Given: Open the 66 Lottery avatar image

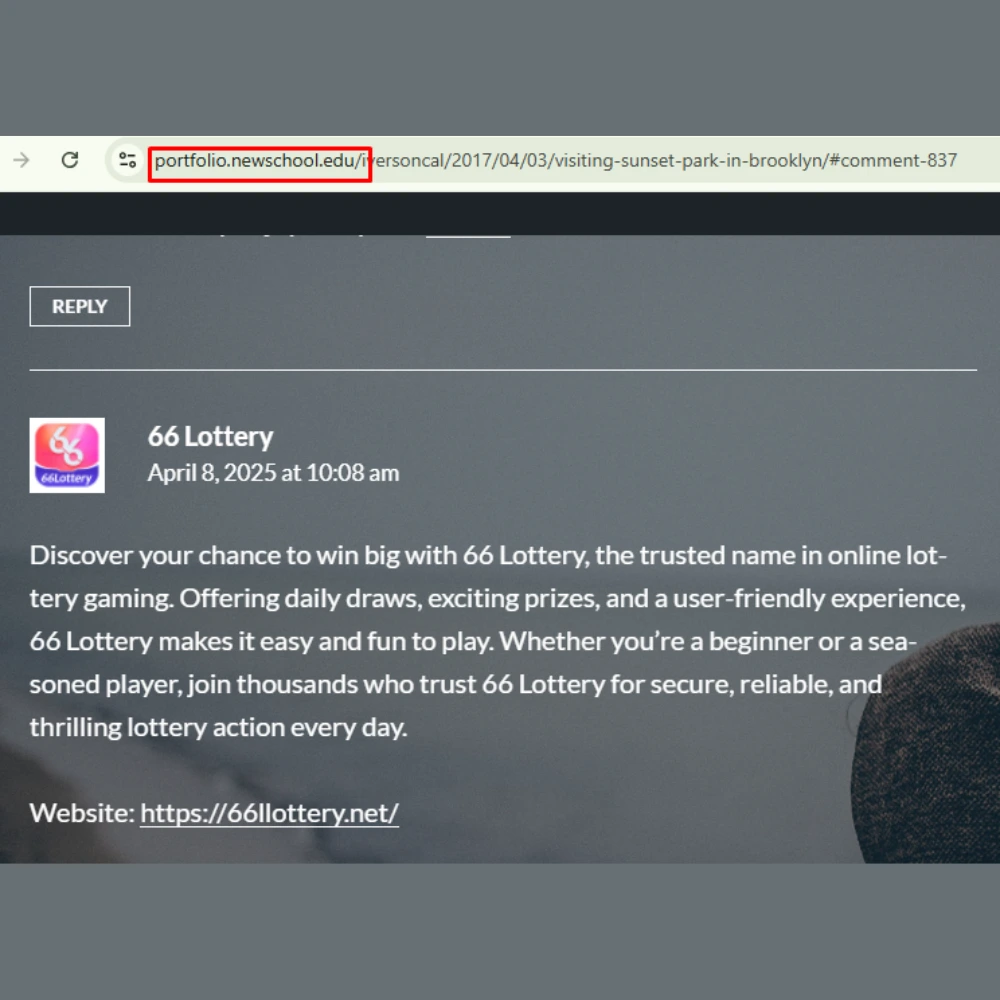Looking at the screenshot, I should click(x=67, y=455).
